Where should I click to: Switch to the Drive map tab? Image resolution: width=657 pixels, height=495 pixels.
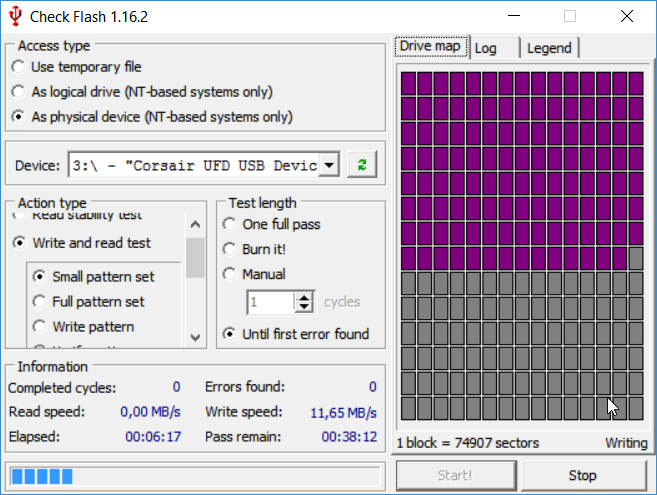click(430, 46)
